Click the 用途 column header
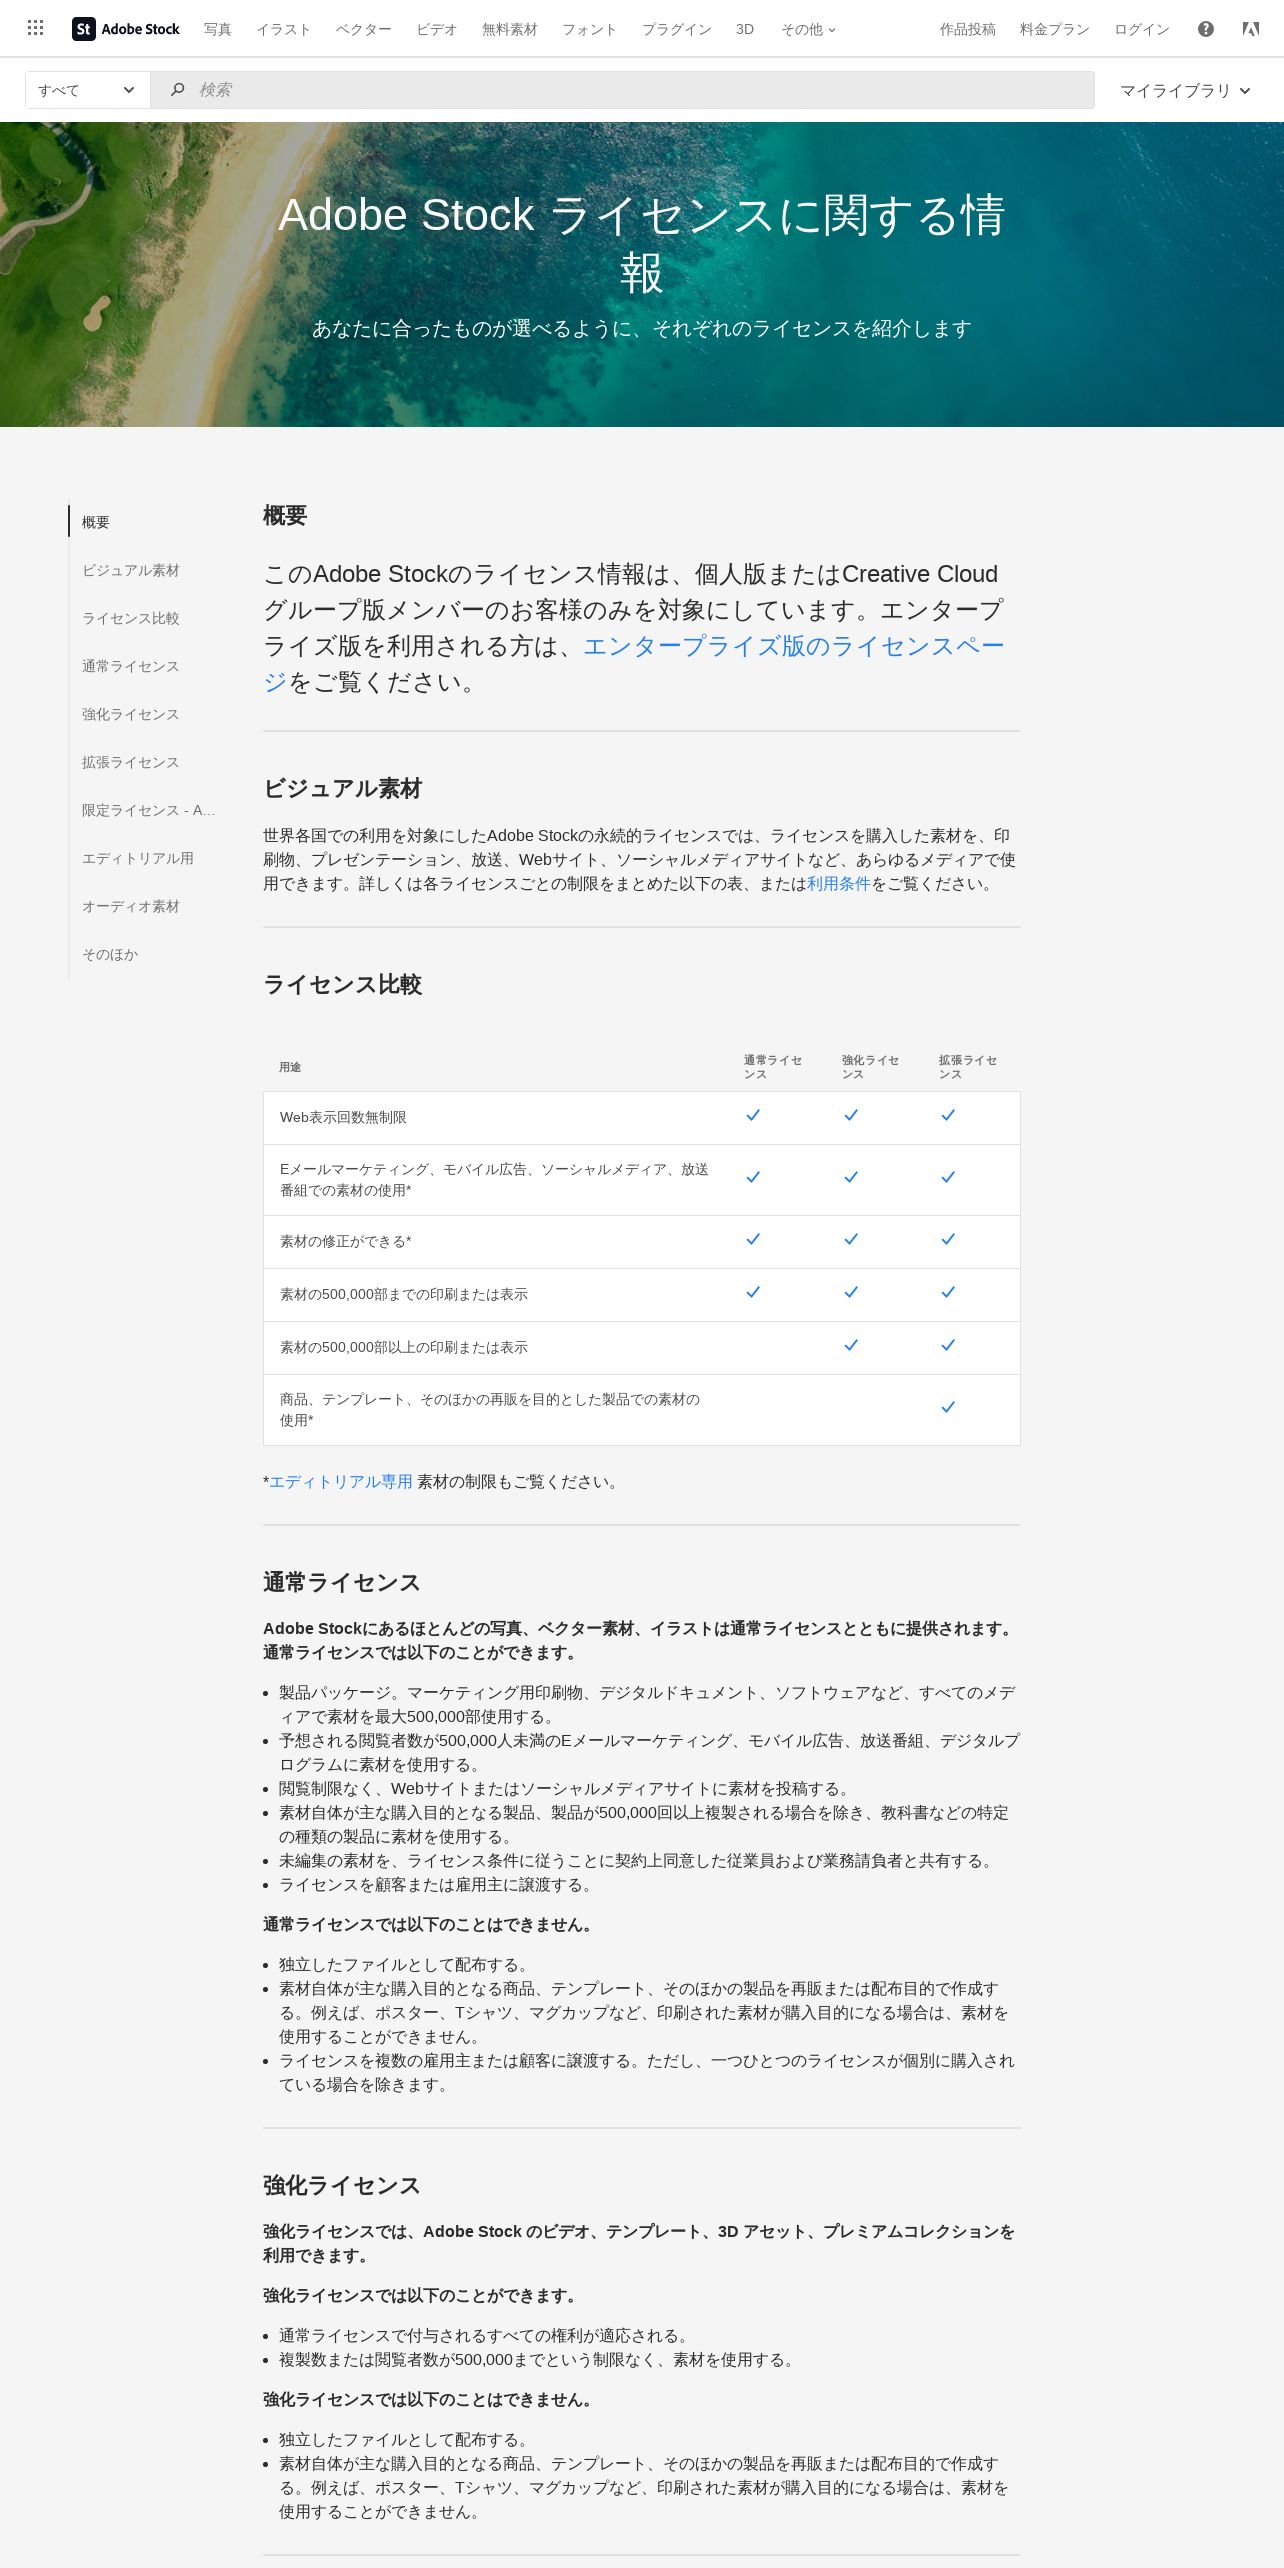 click(x=290, y=1067)
